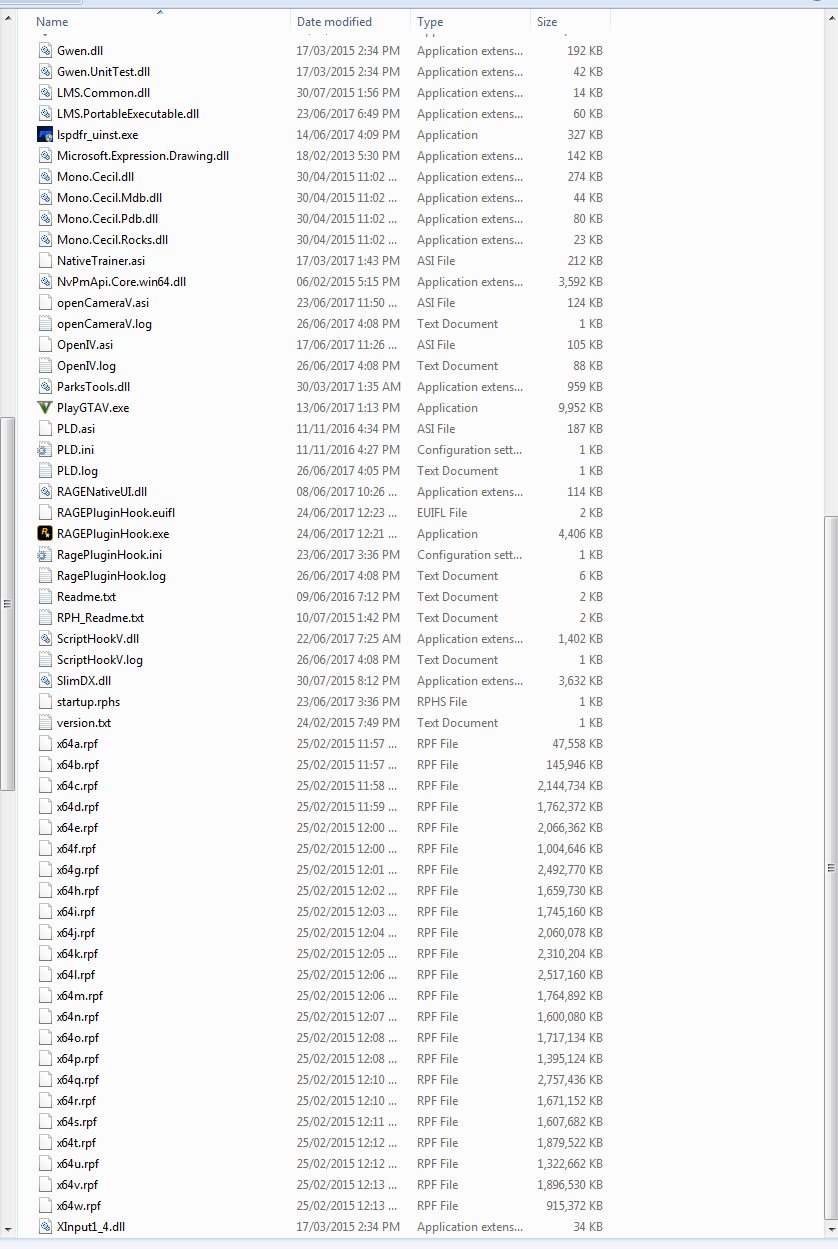
Task: Select the Mono.Cecil.Pdb.dll file name
Action: click(x=108, y=218)
